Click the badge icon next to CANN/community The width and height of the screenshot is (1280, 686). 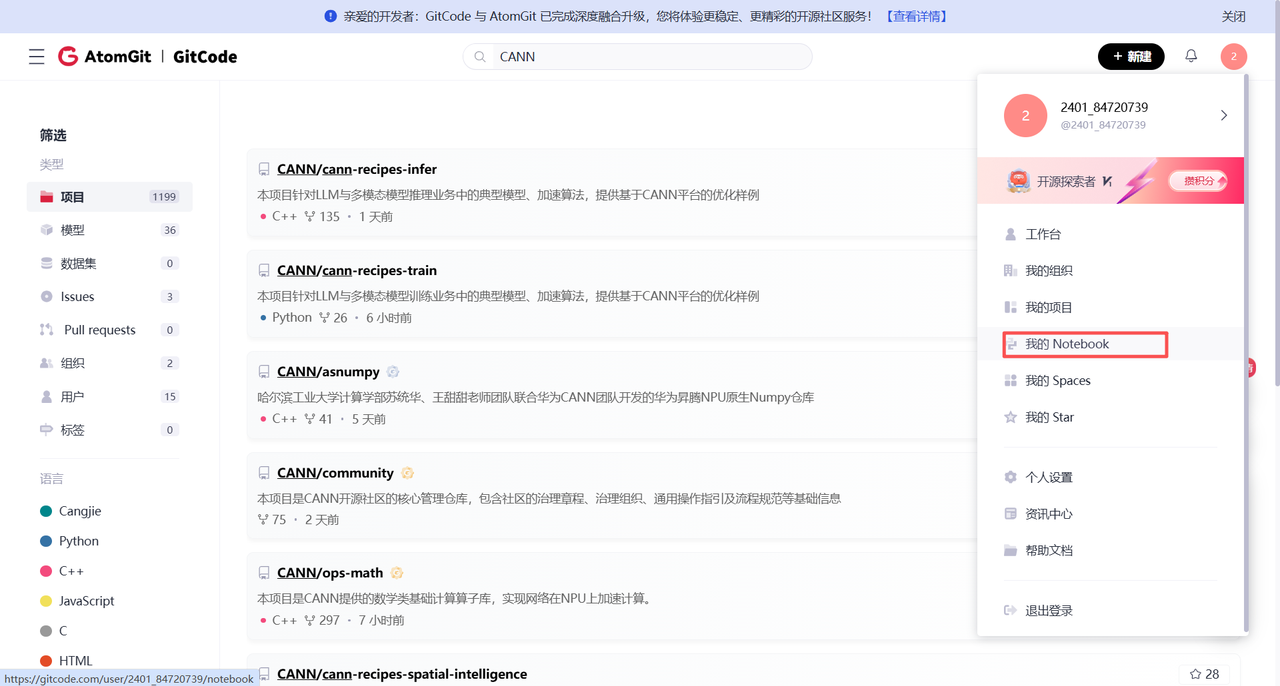(x=407, y=473)
